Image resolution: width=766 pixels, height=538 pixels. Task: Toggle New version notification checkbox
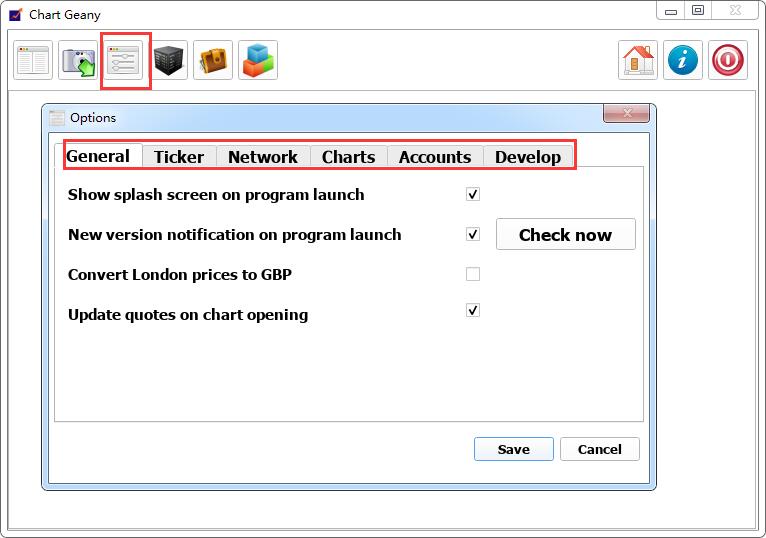pyautogui.click(x=473, y=235)
